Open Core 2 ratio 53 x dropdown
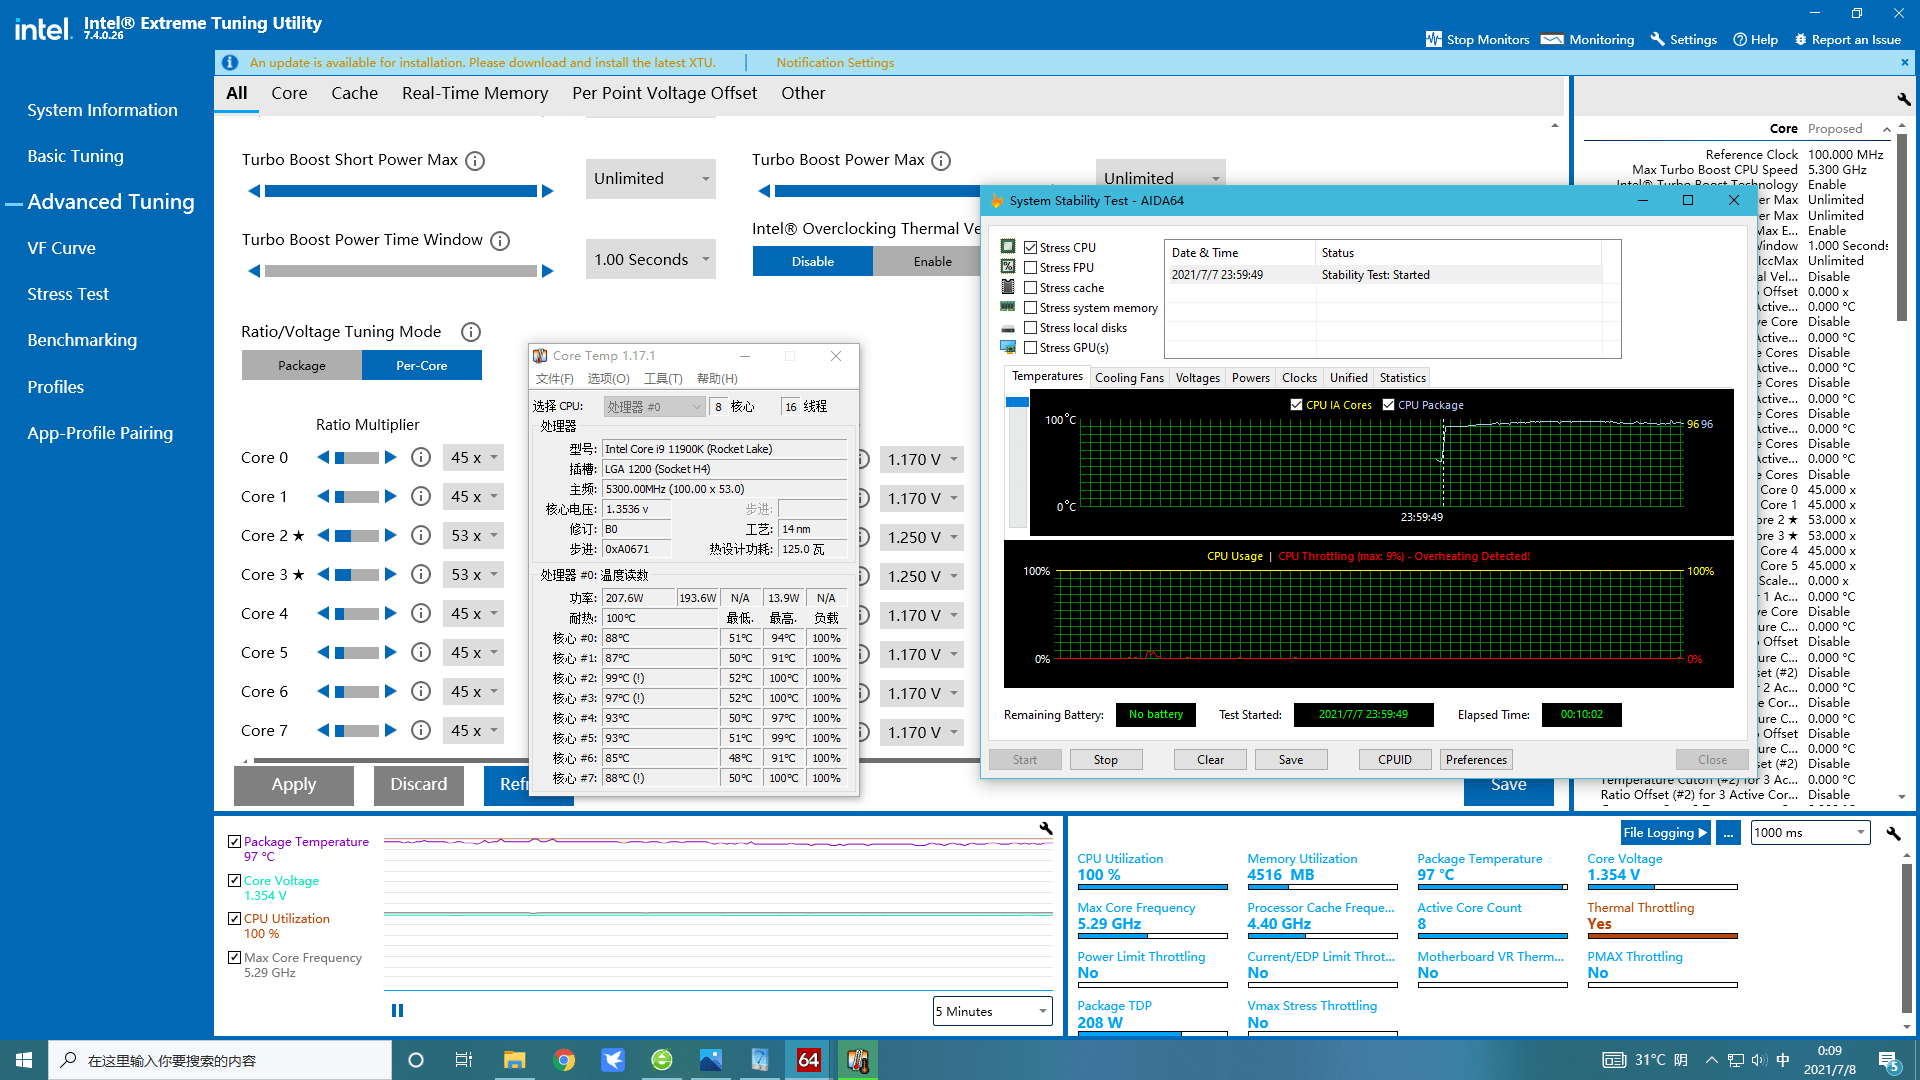1920x1080 pixels. (x=473, y=536)
